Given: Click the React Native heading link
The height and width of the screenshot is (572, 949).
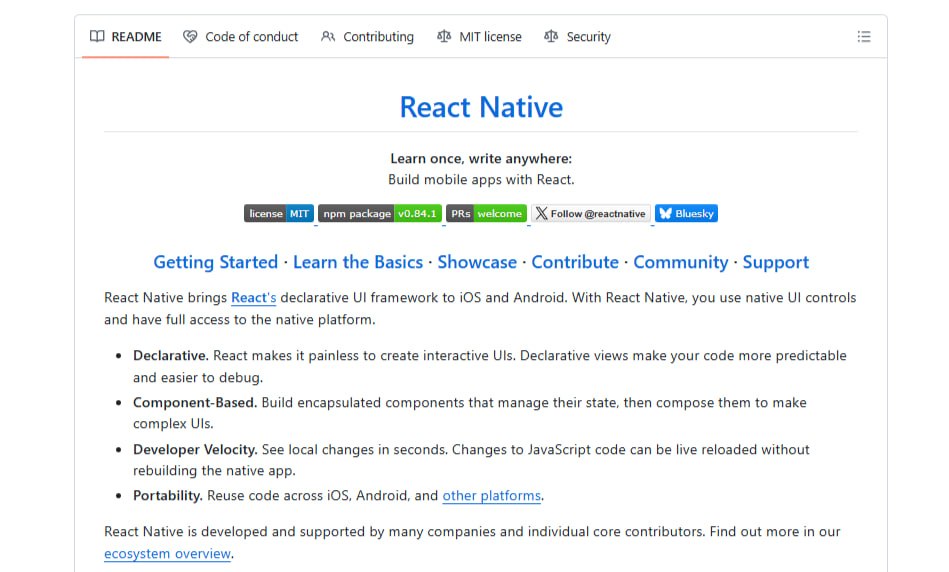Looking at the screenshot, I should pos(481,107).
